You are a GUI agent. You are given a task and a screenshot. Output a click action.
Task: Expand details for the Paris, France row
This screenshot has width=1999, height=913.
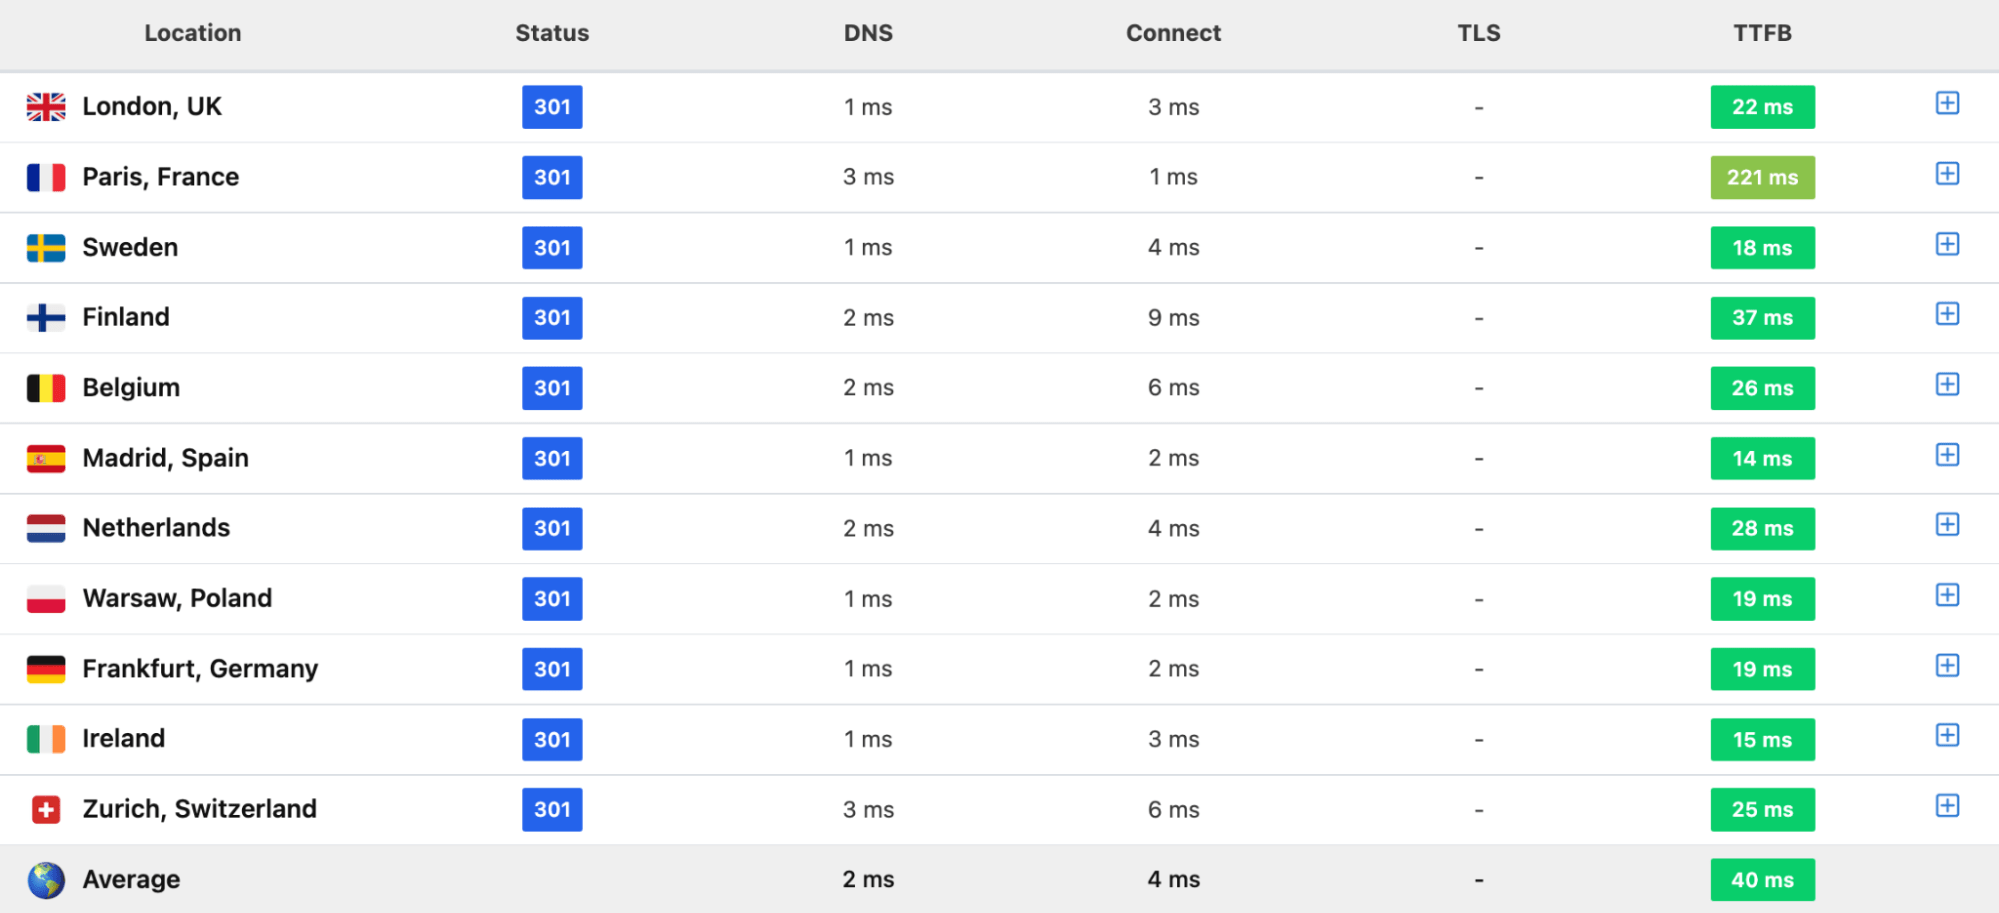coord(1947,173)
